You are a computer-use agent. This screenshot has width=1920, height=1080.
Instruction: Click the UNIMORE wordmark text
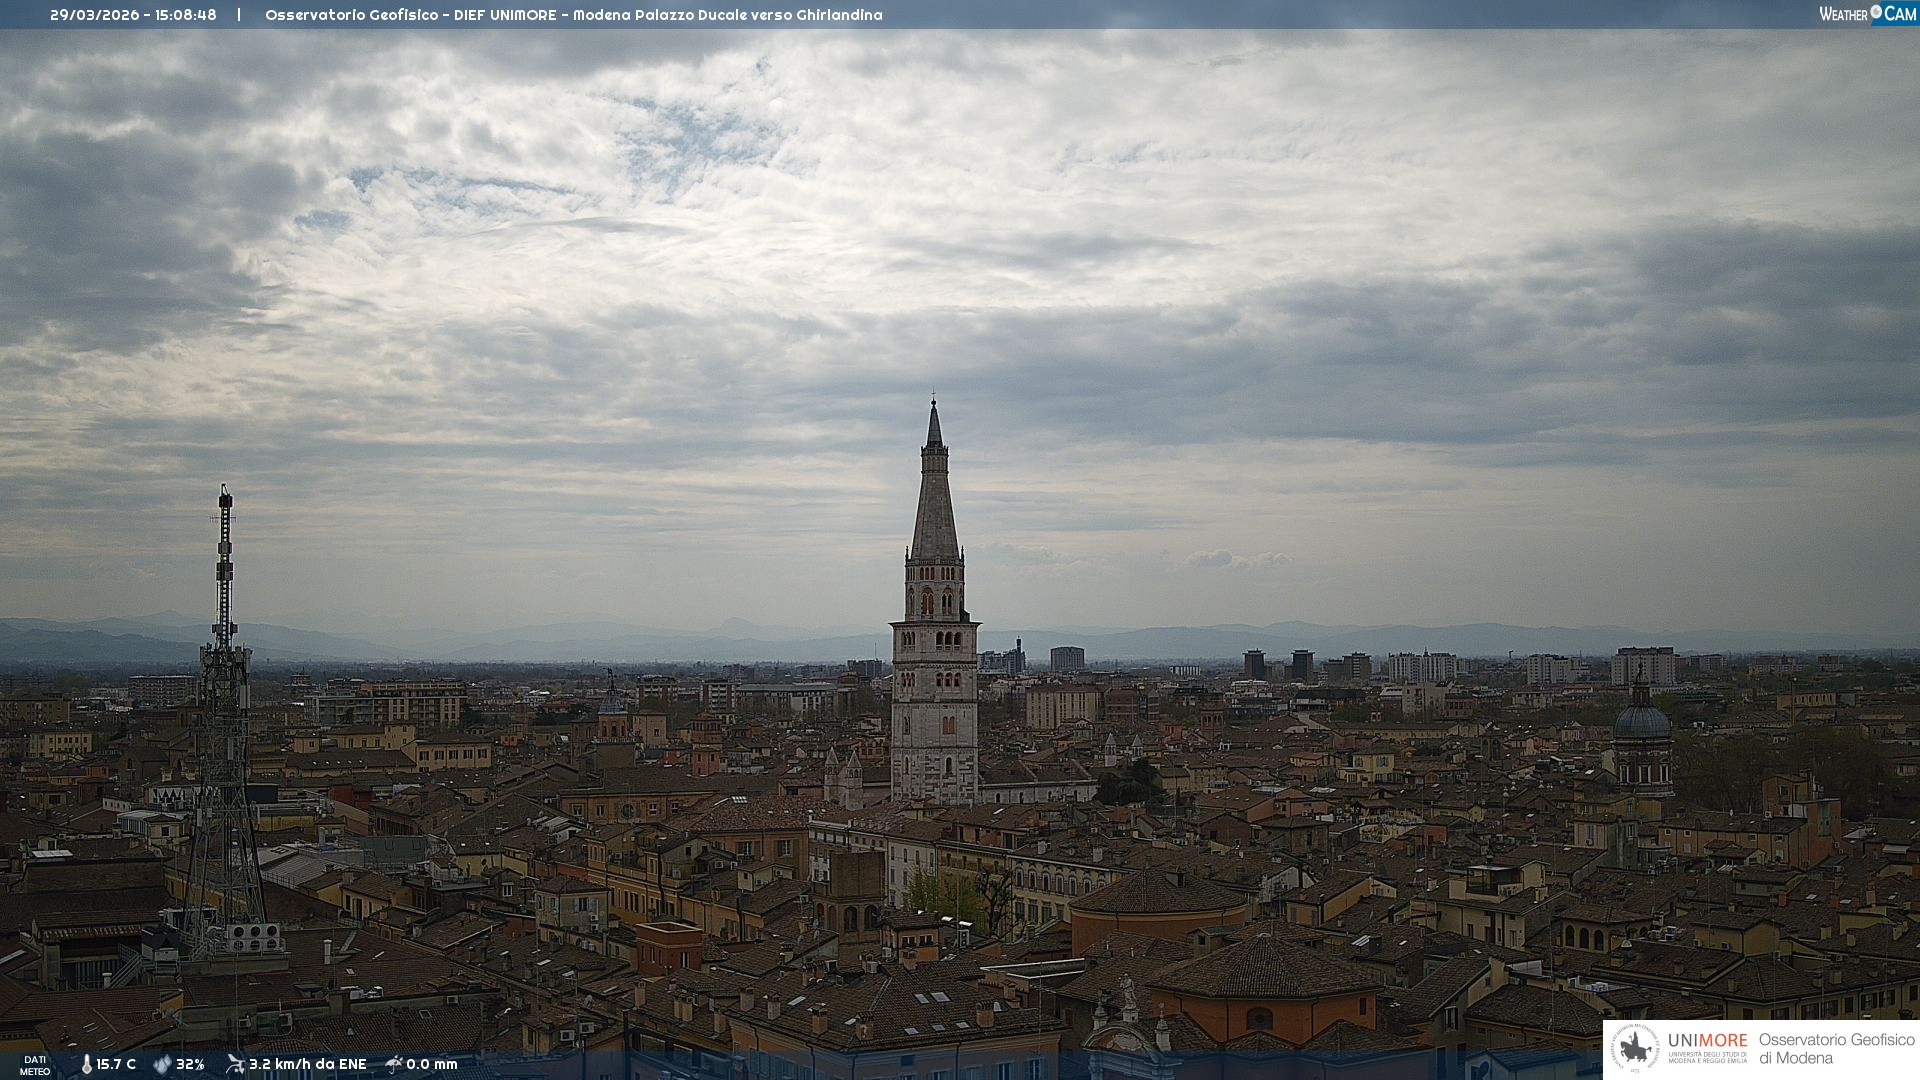(1707, 1041)
